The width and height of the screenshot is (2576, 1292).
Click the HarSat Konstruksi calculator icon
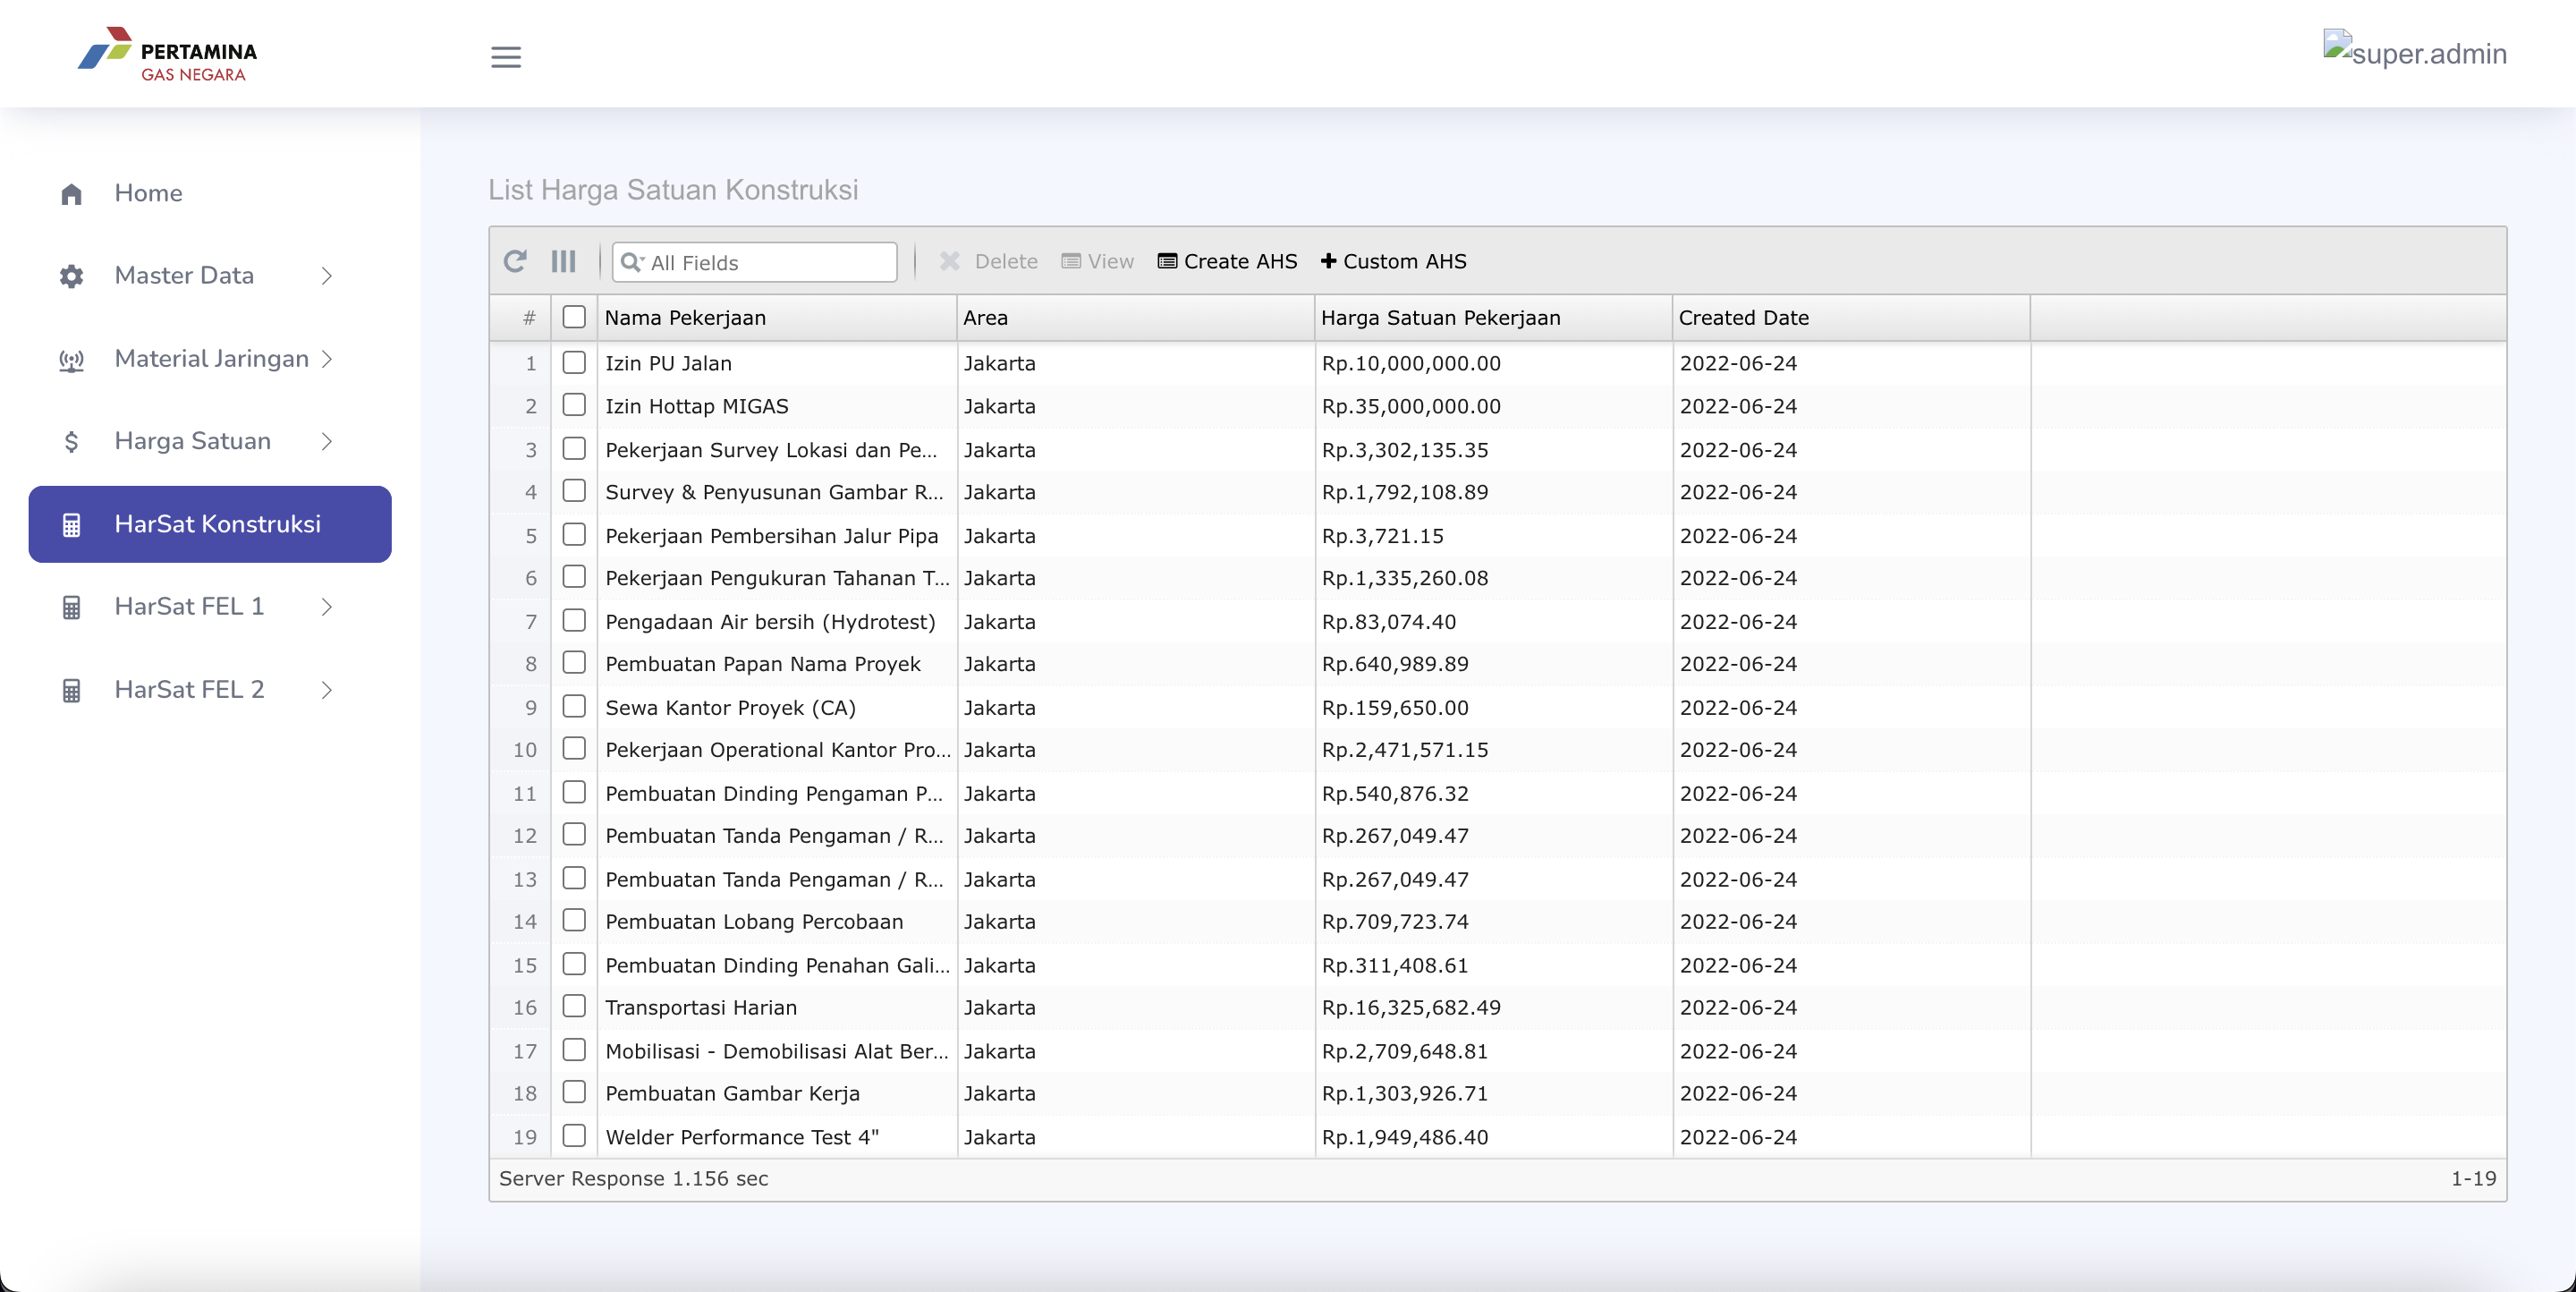click(71, 525)
